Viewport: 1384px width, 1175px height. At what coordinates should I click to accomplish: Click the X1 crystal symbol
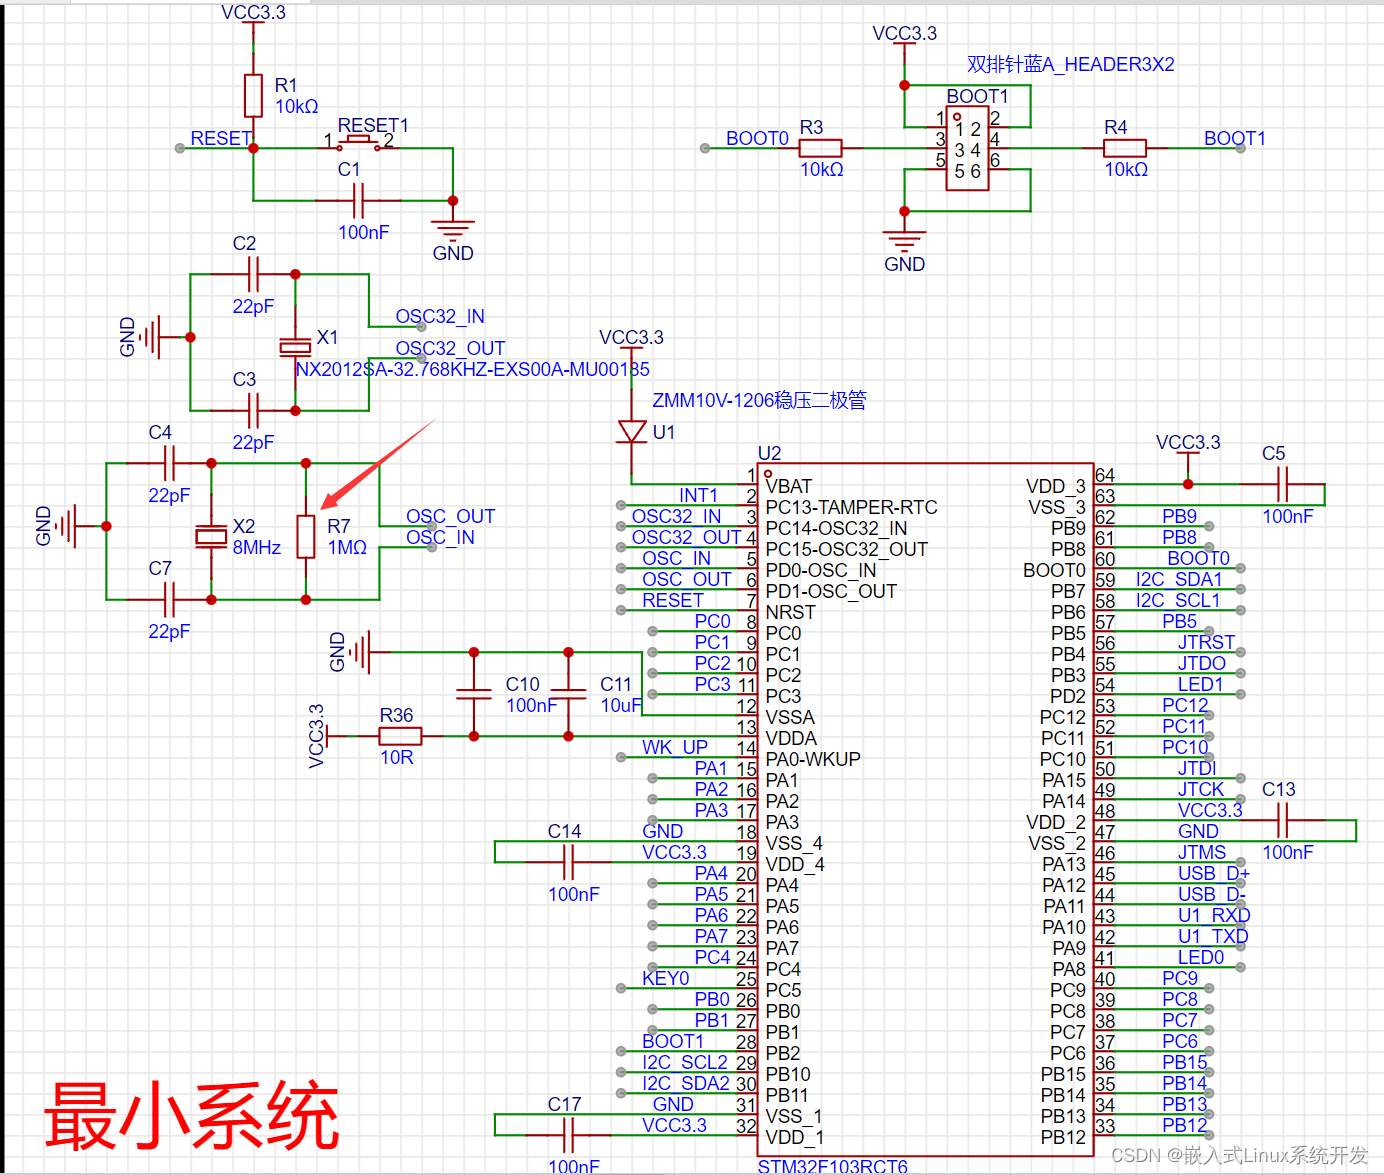pos(295,346)
